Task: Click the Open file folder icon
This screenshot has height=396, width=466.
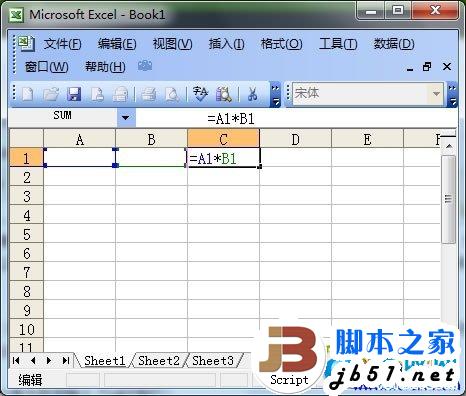Action: click(51, 94)
